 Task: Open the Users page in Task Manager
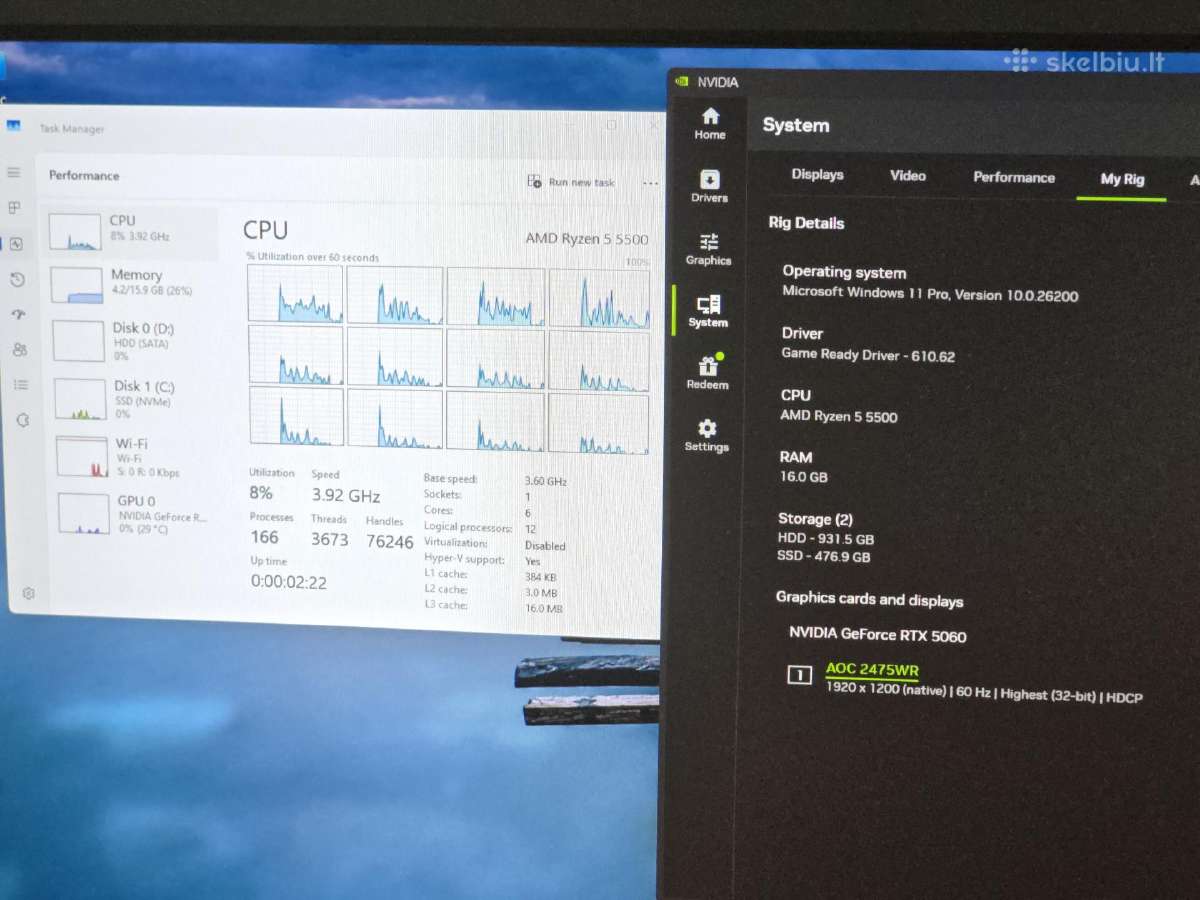tap(19, 349)
